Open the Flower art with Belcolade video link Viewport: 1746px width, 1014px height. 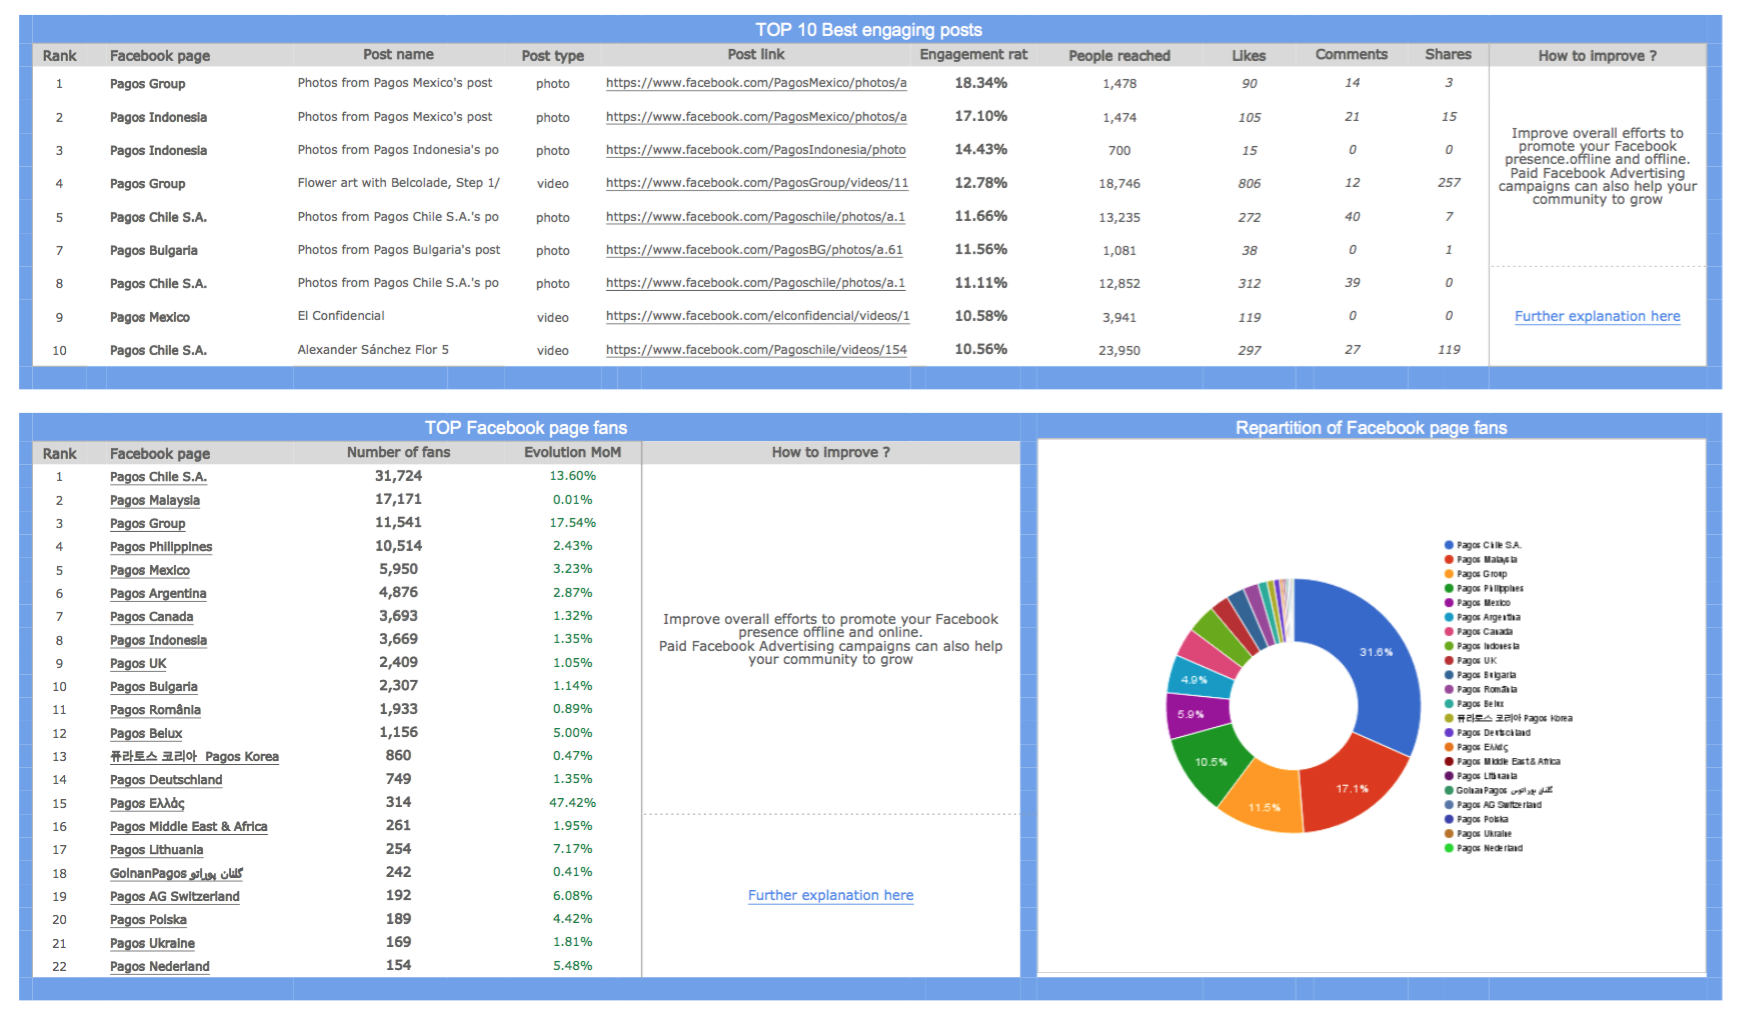pos(756,183)
